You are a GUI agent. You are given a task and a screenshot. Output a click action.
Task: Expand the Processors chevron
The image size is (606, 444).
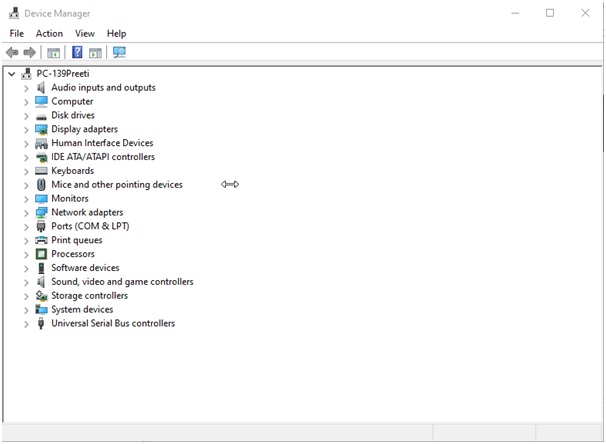pos(26,255)
